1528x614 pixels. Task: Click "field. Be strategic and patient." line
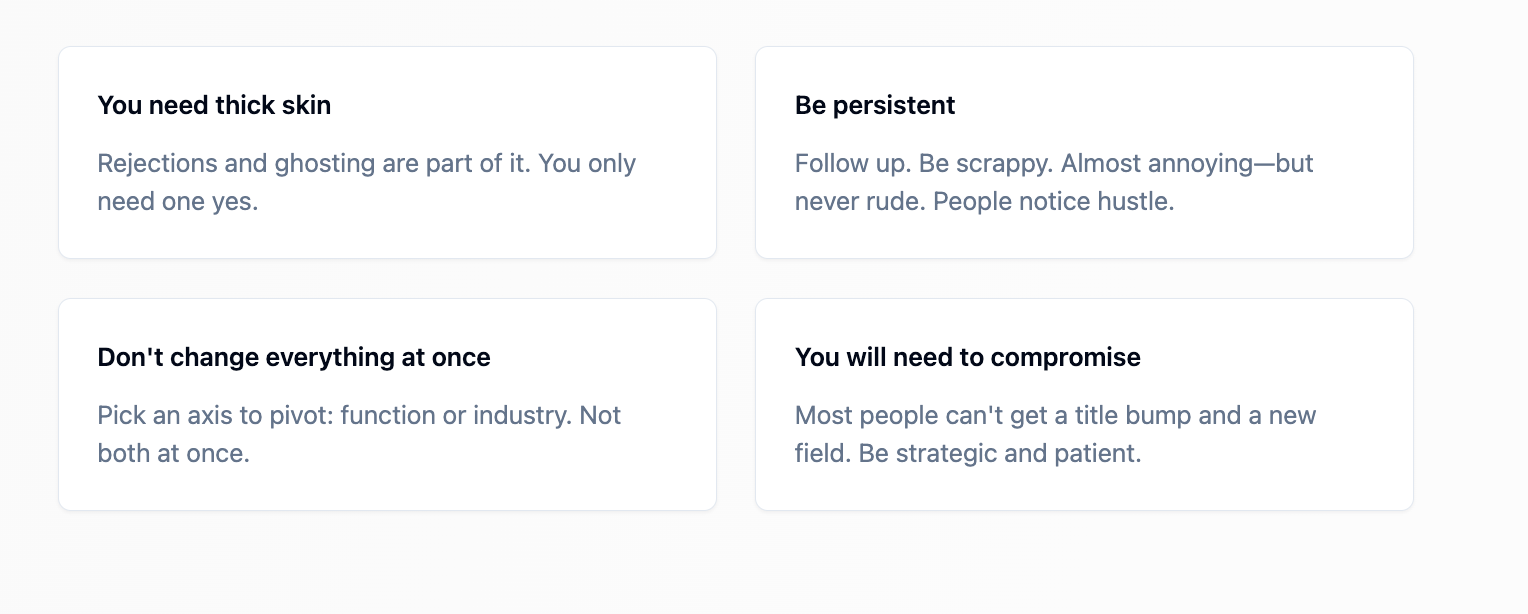pos(968,453)
